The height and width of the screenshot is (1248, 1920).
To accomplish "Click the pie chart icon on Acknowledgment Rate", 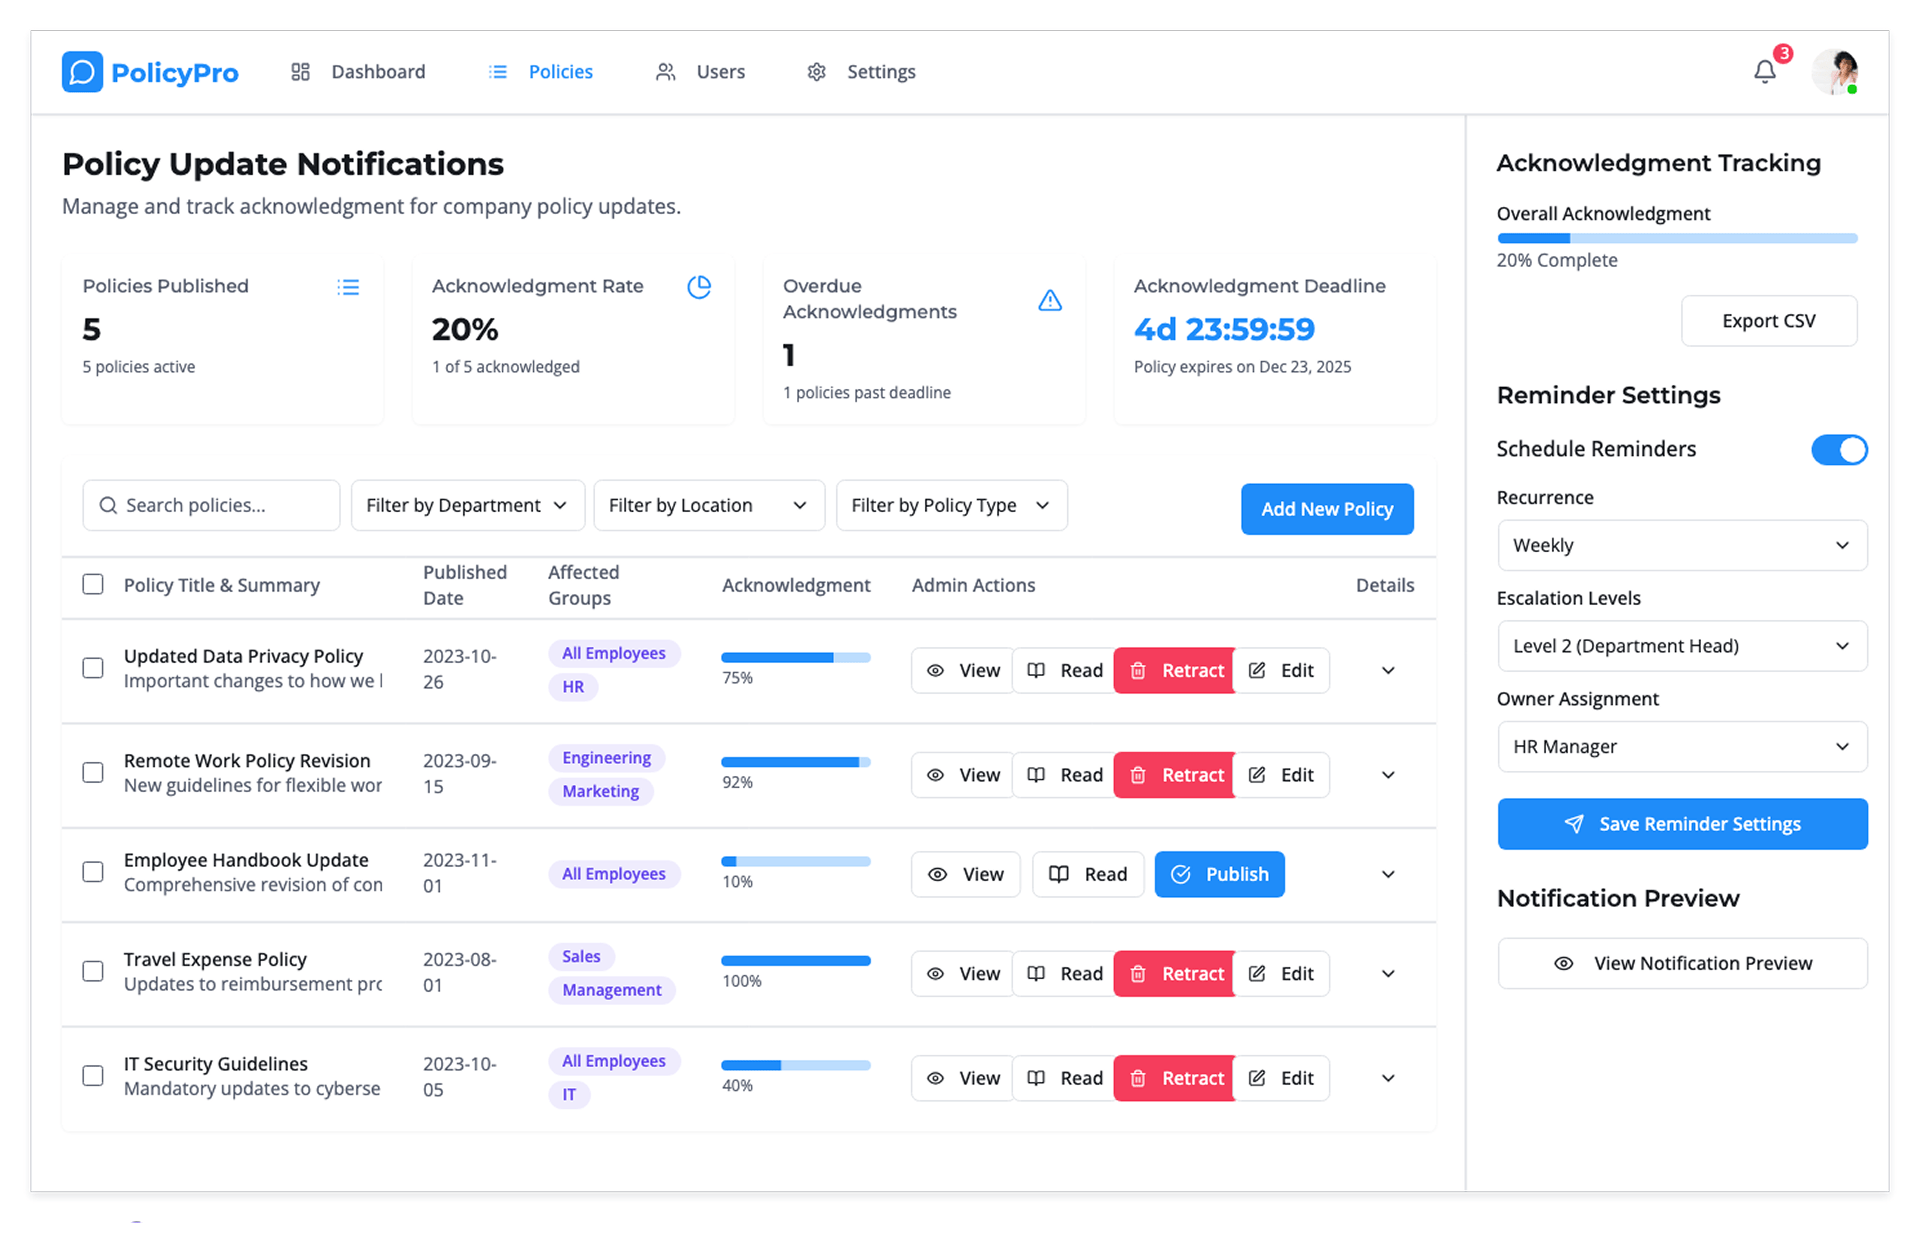I will tap(699, 287).
